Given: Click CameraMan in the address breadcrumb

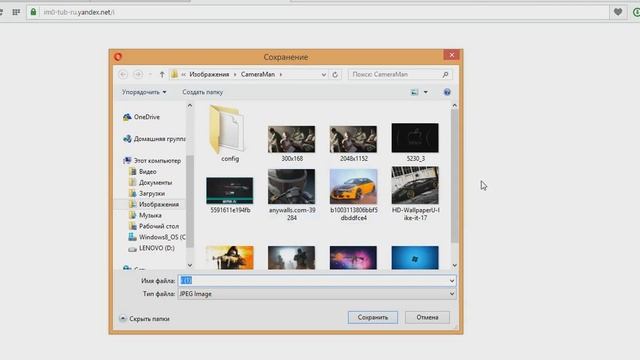Looking at the screenshot, I should click(x=258, y=74).
